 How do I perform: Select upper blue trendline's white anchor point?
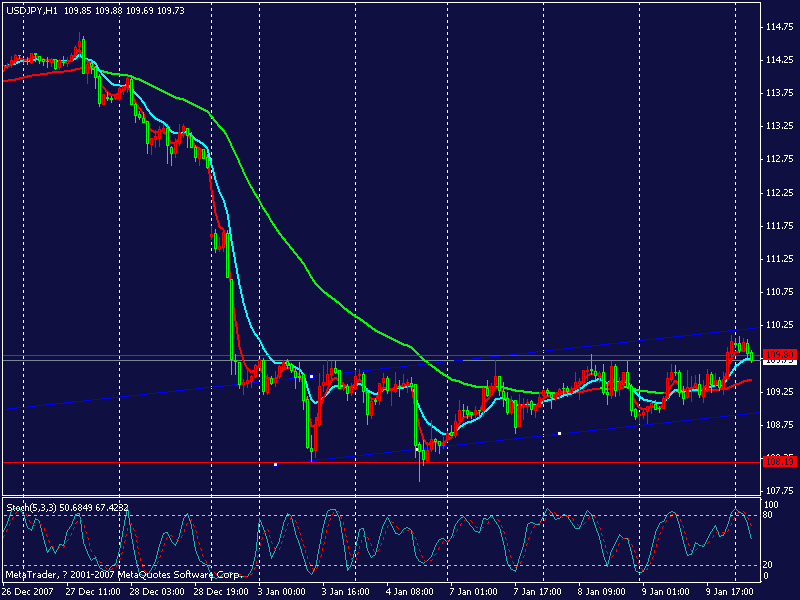312,377
